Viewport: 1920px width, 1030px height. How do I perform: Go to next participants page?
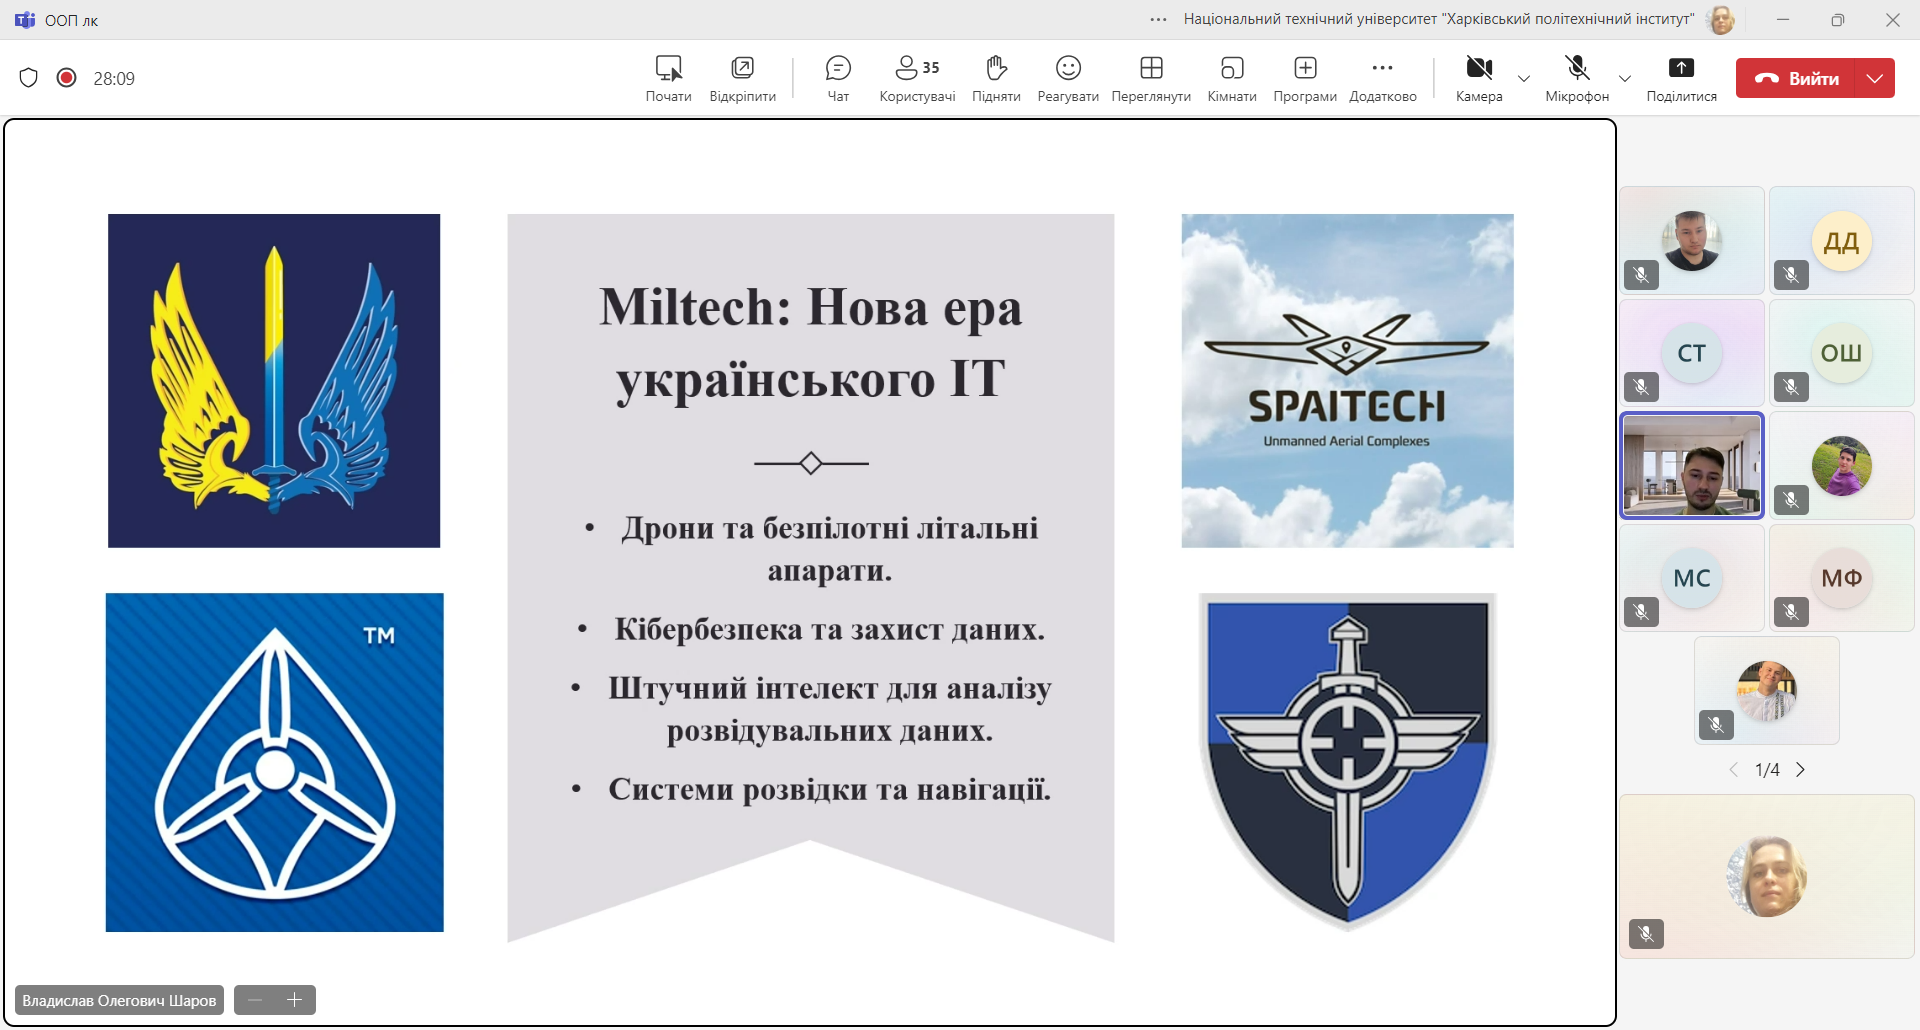pos(1801,770)
